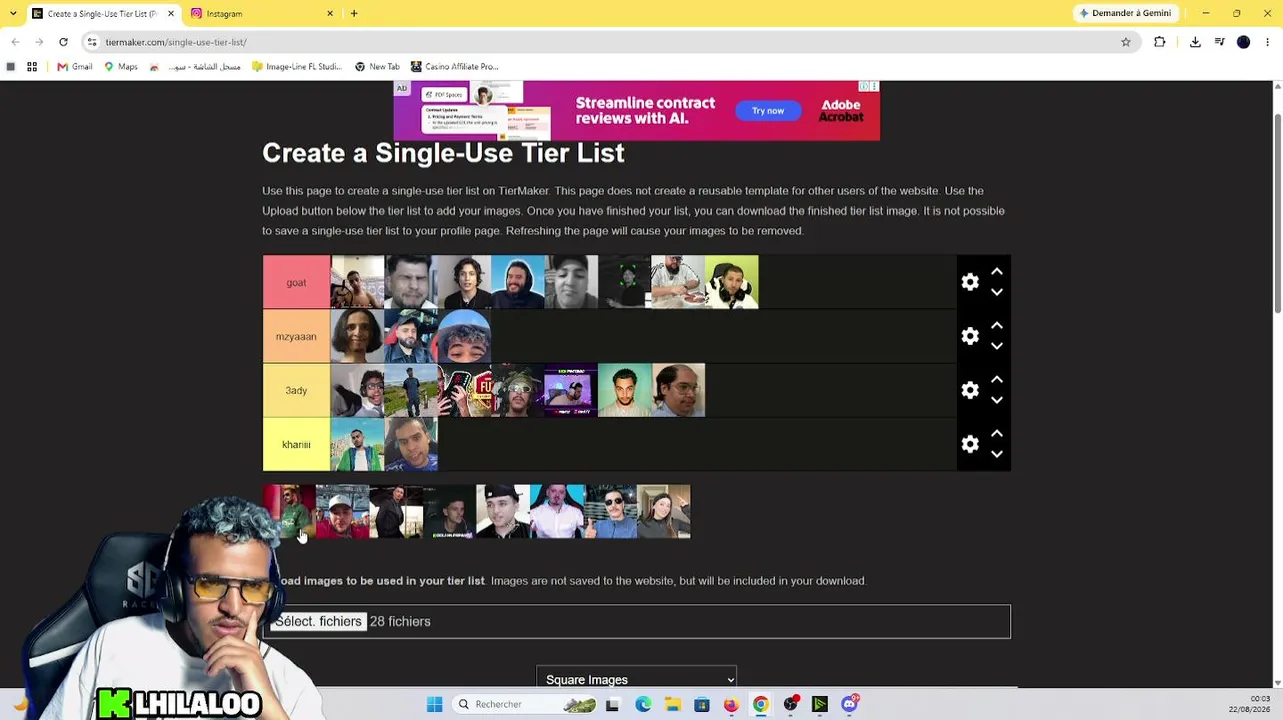The width and height of the screenshot is (1283, 720).
Task: Open the Gmail bookmark
Action: tap(75, 67)
